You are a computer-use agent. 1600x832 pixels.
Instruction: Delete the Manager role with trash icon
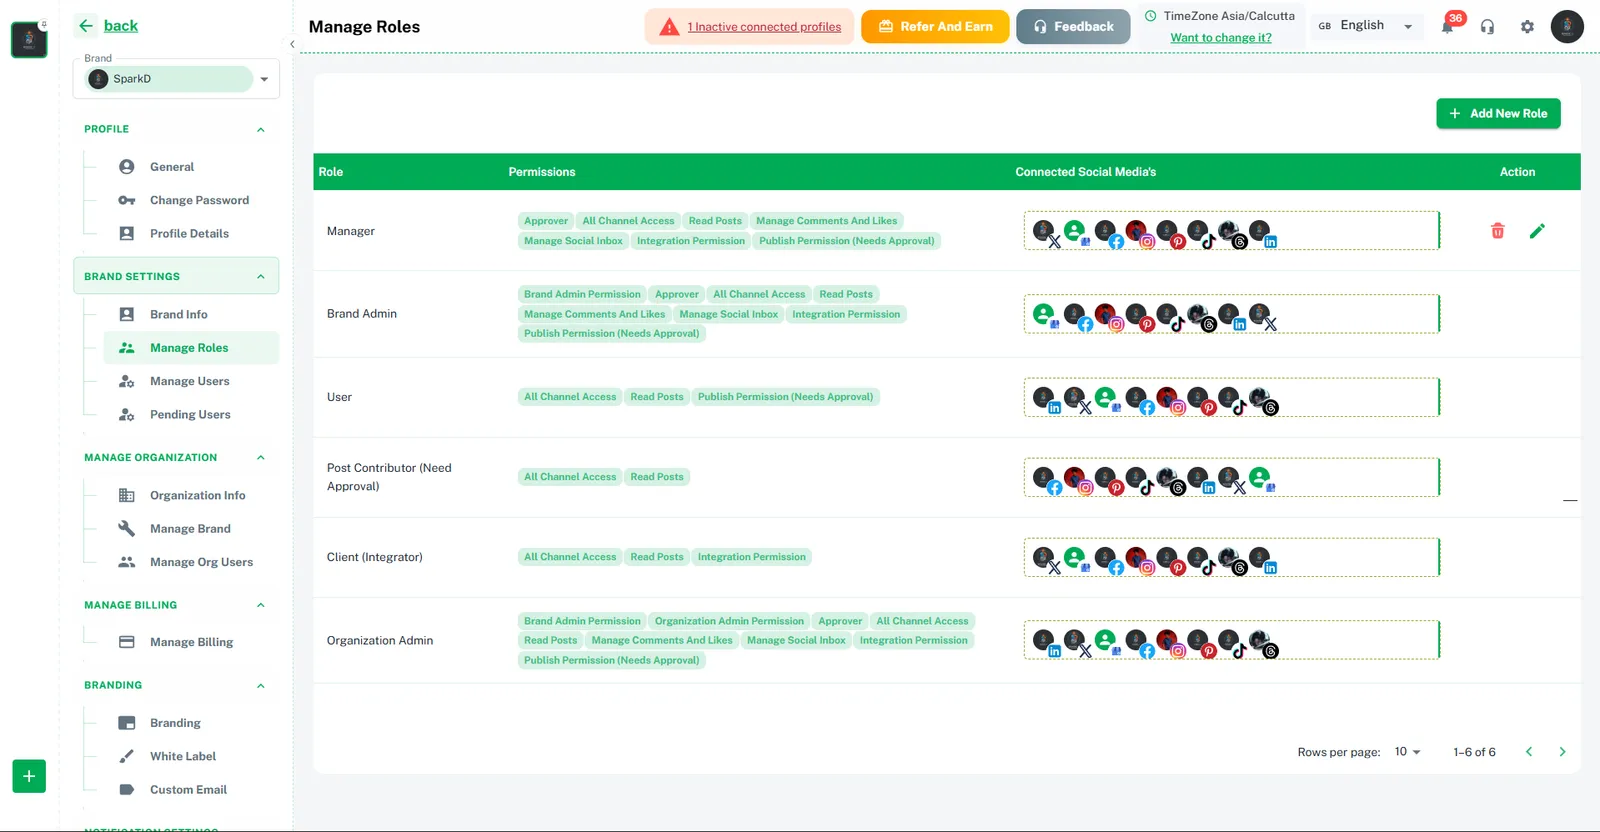pyautogui.click(x=1497, y=231)
